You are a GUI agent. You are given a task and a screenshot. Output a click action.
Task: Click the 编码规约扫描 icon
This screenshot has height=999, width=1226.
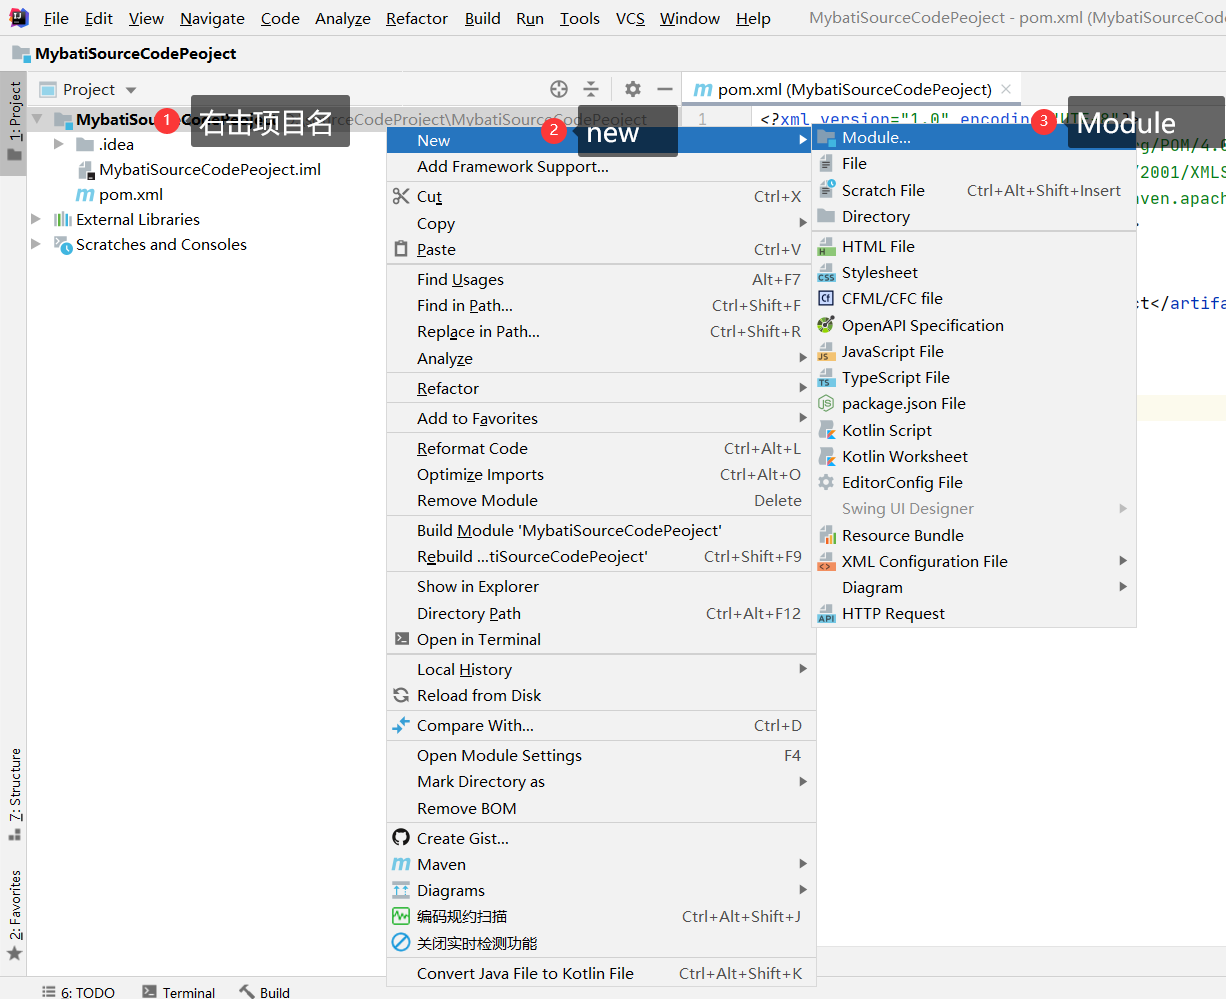[x=401, y=916]
